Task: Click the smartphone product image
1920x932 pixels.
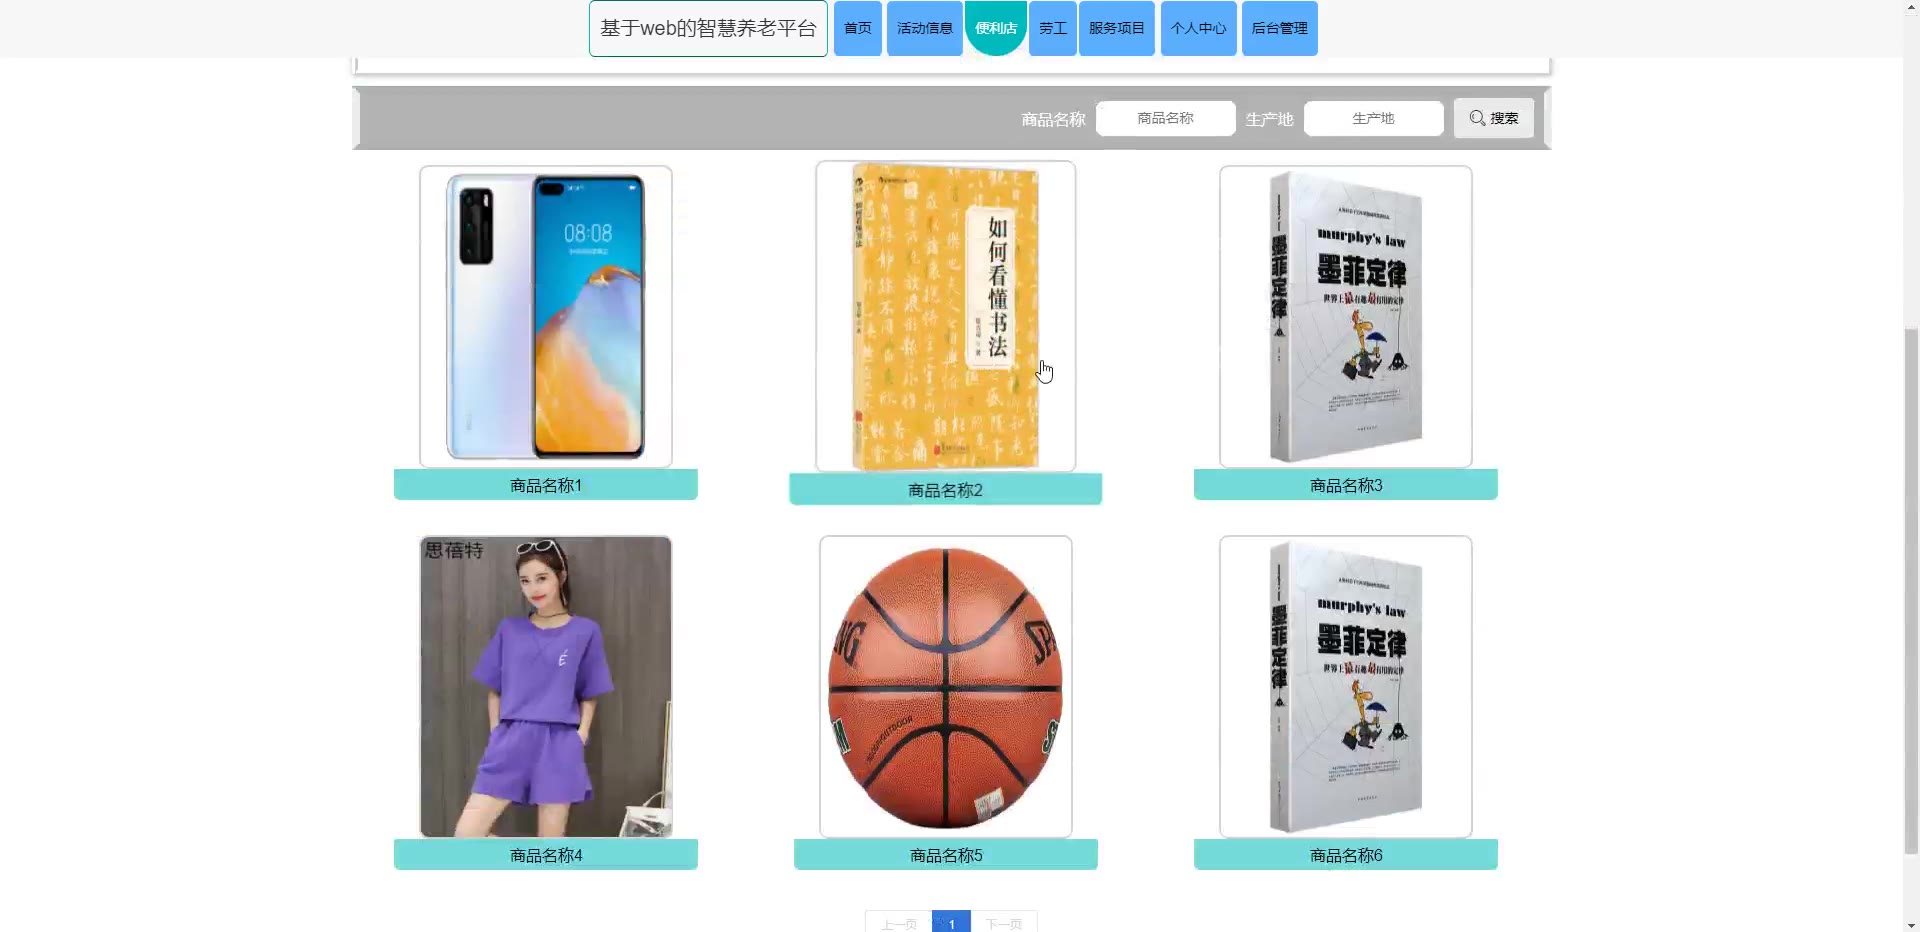Action: coord(546,316)
